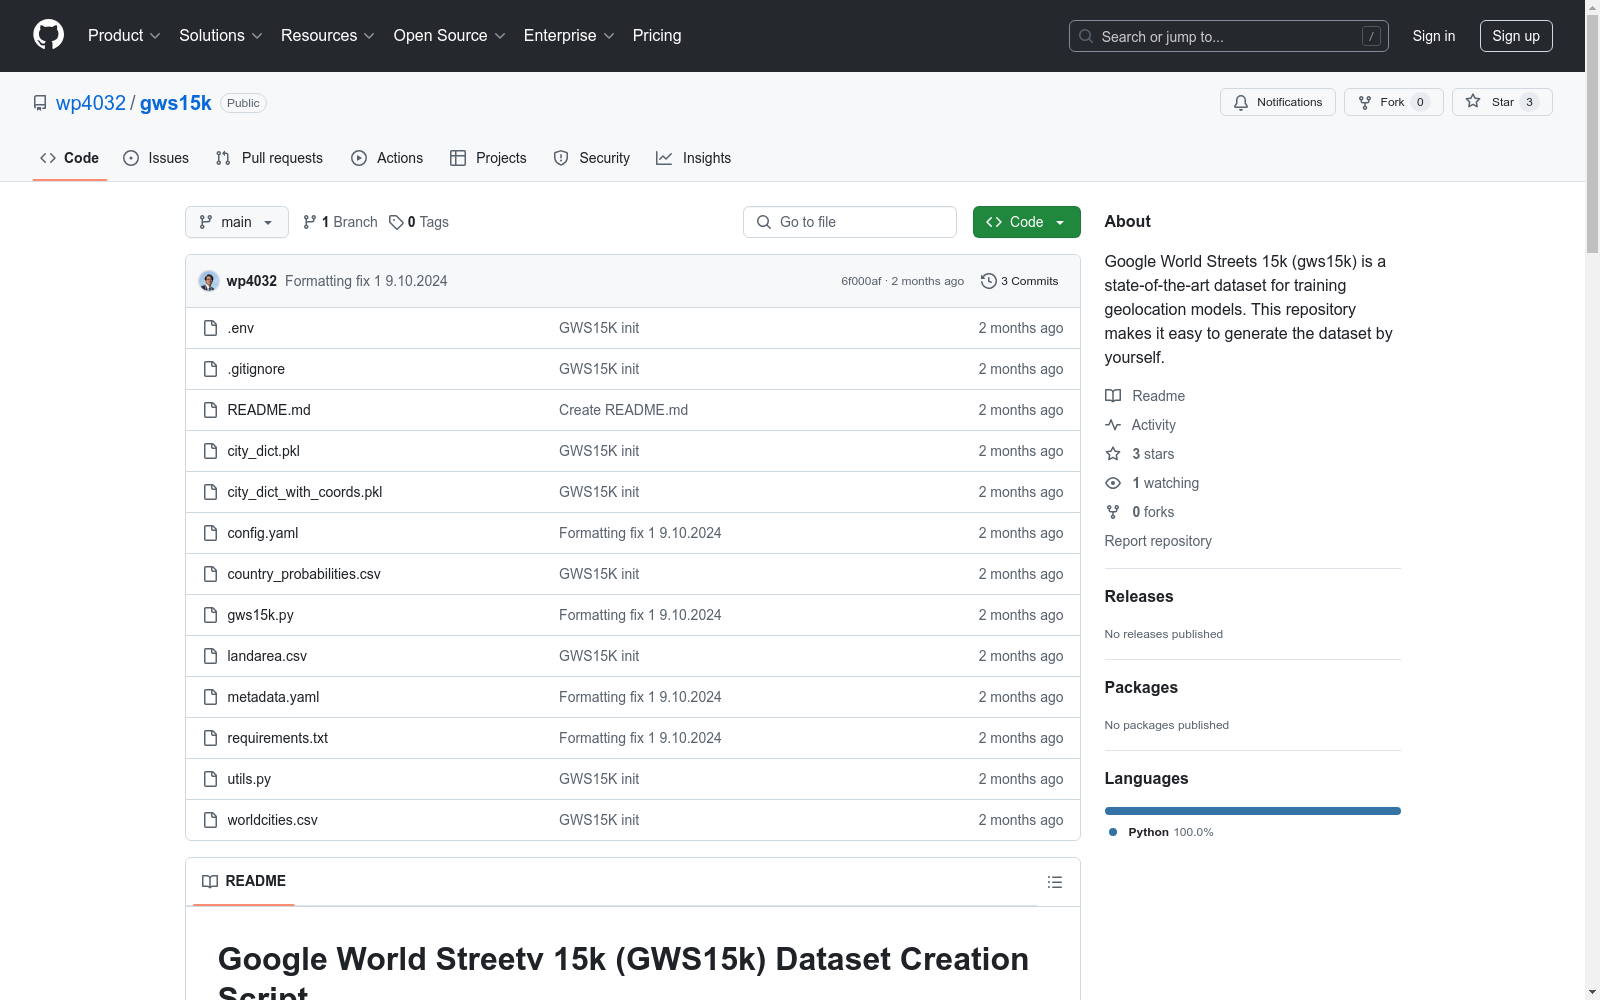Click the Report repository link
Screen dimensions: 1600x1000
click(x=1158, y=541)
